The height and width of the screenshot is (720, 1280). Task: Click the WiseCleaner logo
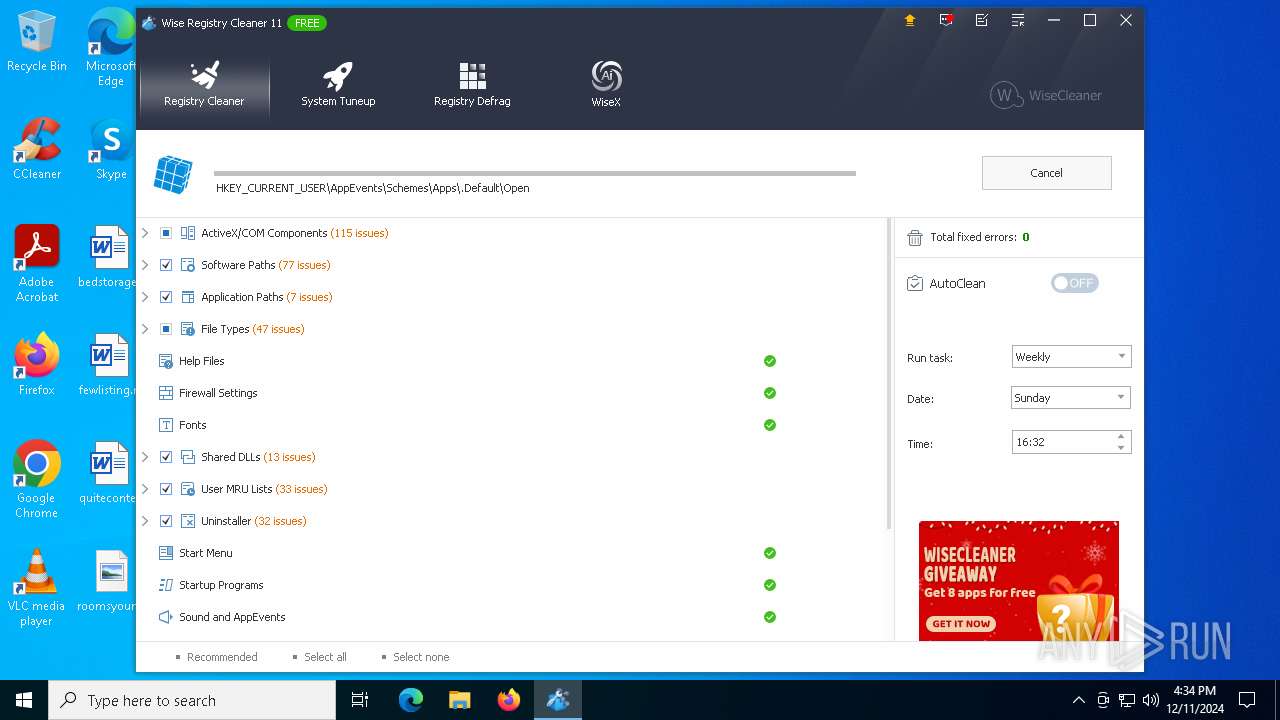point(1046,95)
